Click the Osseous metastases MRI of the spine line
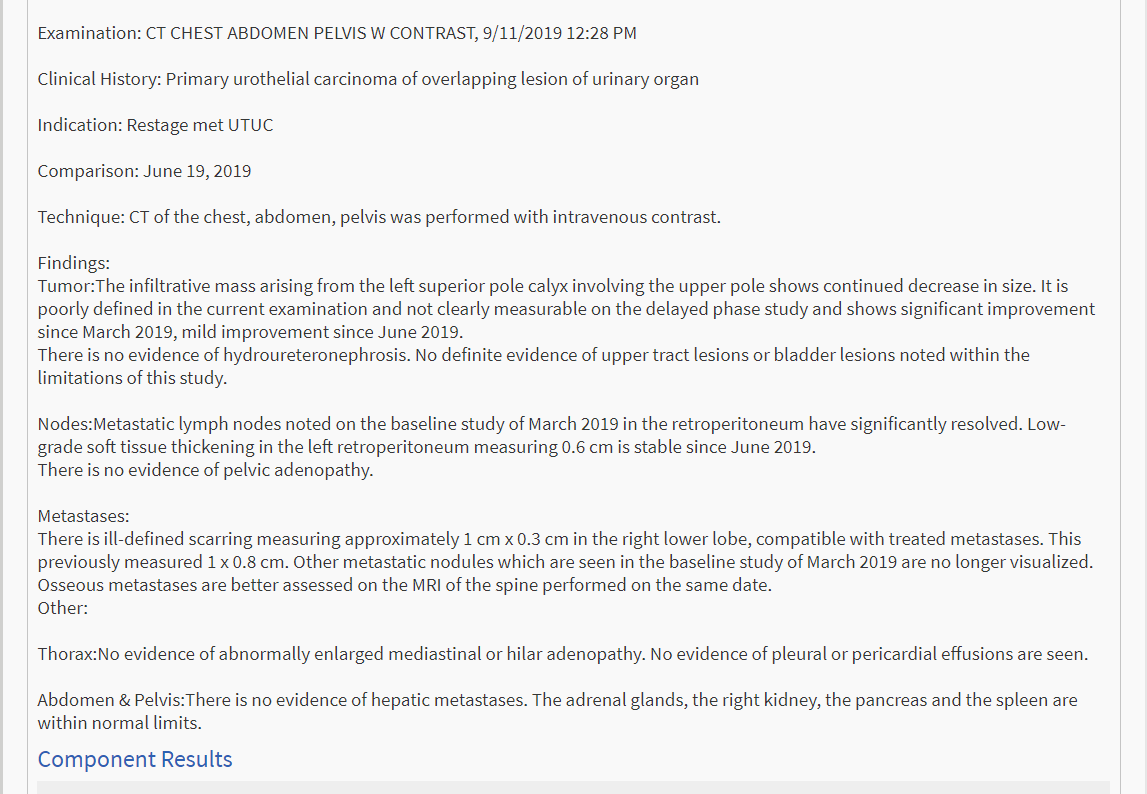The image size is (1147, 794). [405, 585]
